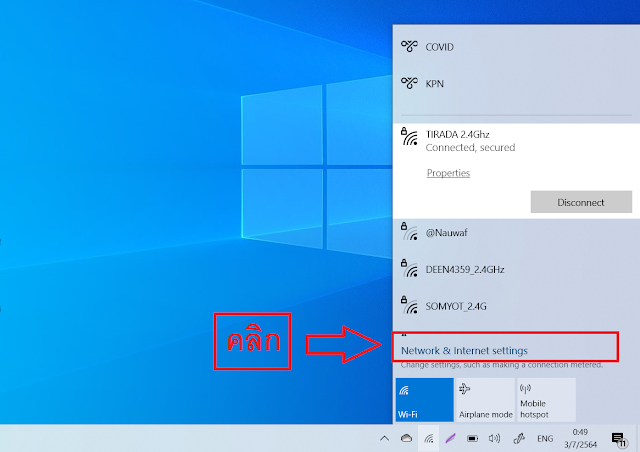640x452 pixels.
Task: Toggle the Airplane mode tile
Action: coord(485,399)
